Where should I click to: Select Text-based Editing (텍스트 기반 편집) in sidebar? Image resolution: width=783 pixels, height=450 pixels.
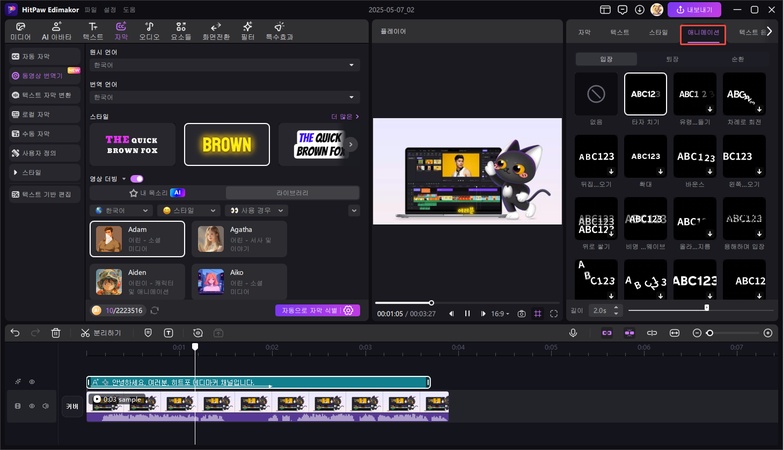click(44, 194)
